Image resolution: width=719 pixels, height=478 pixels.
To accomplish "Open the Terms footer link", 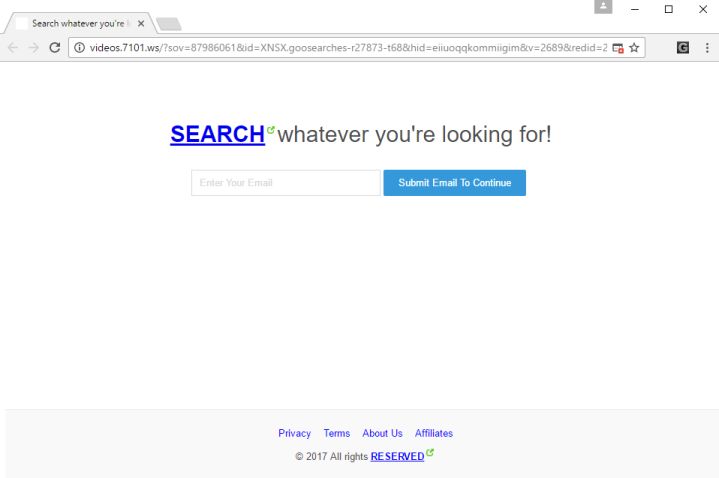I will pyautogui.click(x=337, y=433).
